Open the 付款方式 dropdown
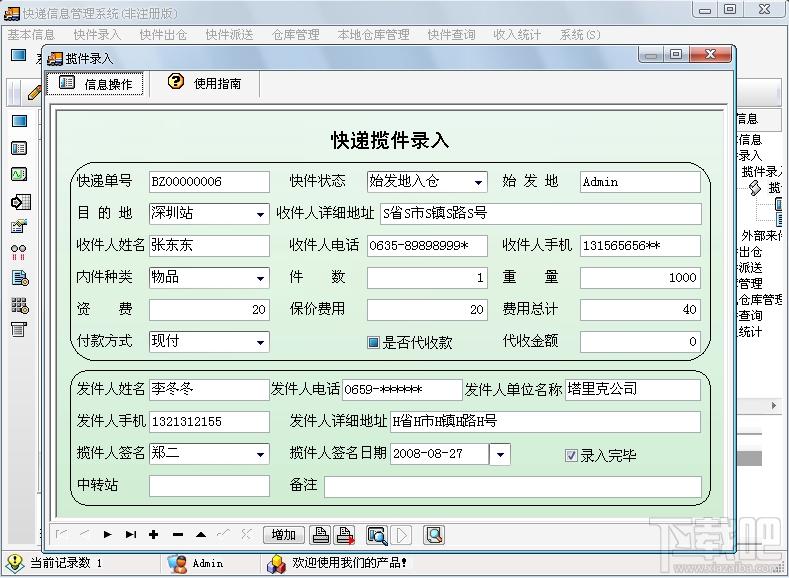This screenshot has height=578, width=789. 260,343
